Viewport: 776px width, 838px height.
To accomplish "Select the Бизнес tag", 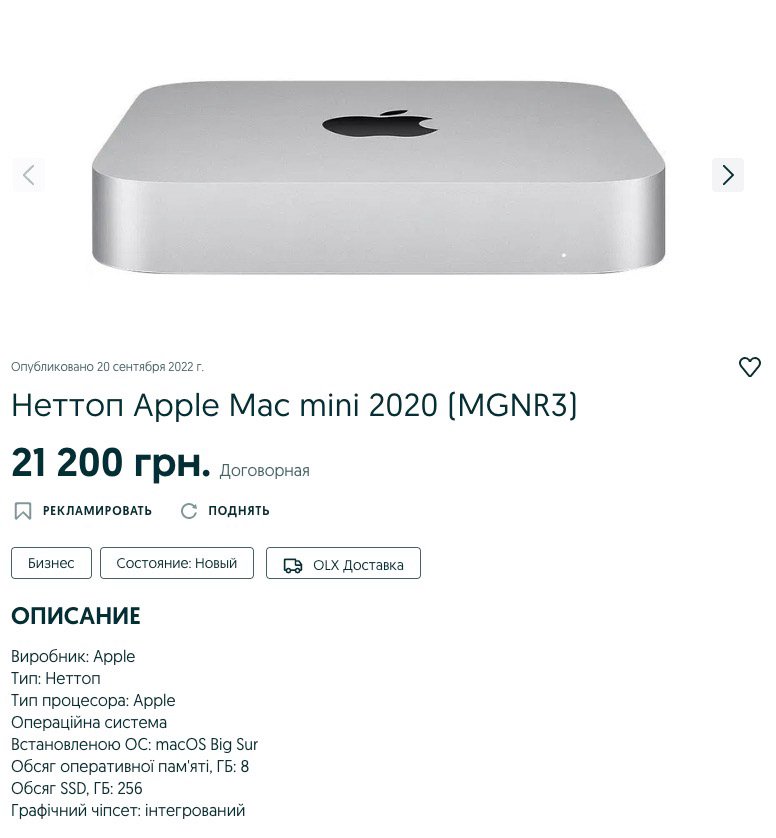I will pos(51,563).
